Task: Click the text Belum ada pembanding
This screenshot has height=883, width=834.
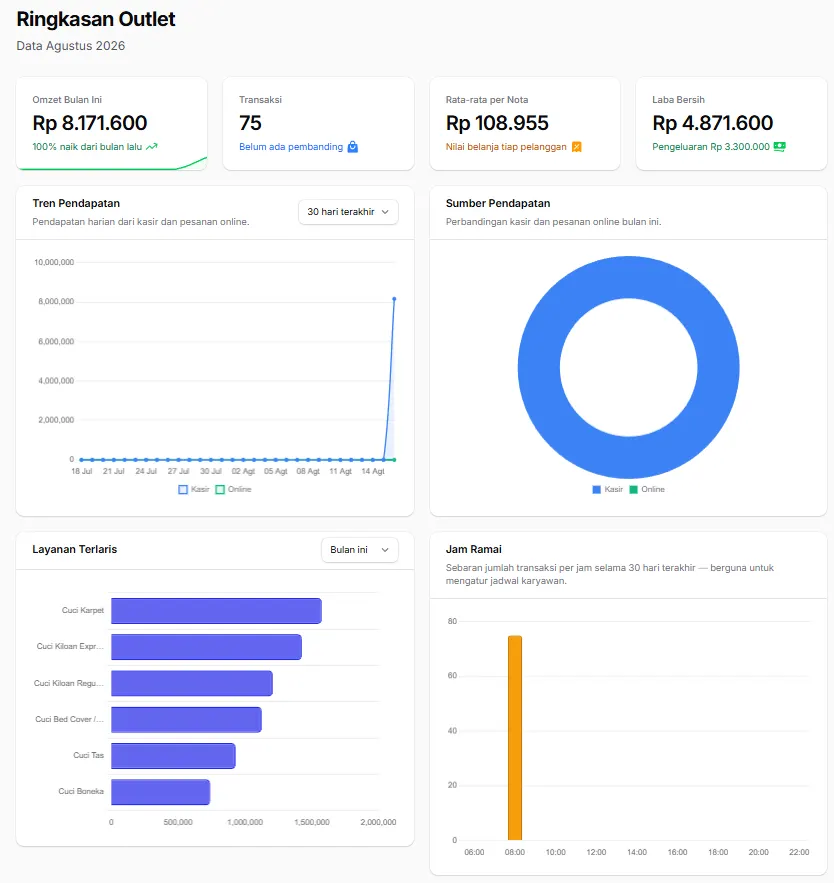Action: coord(291,146)
